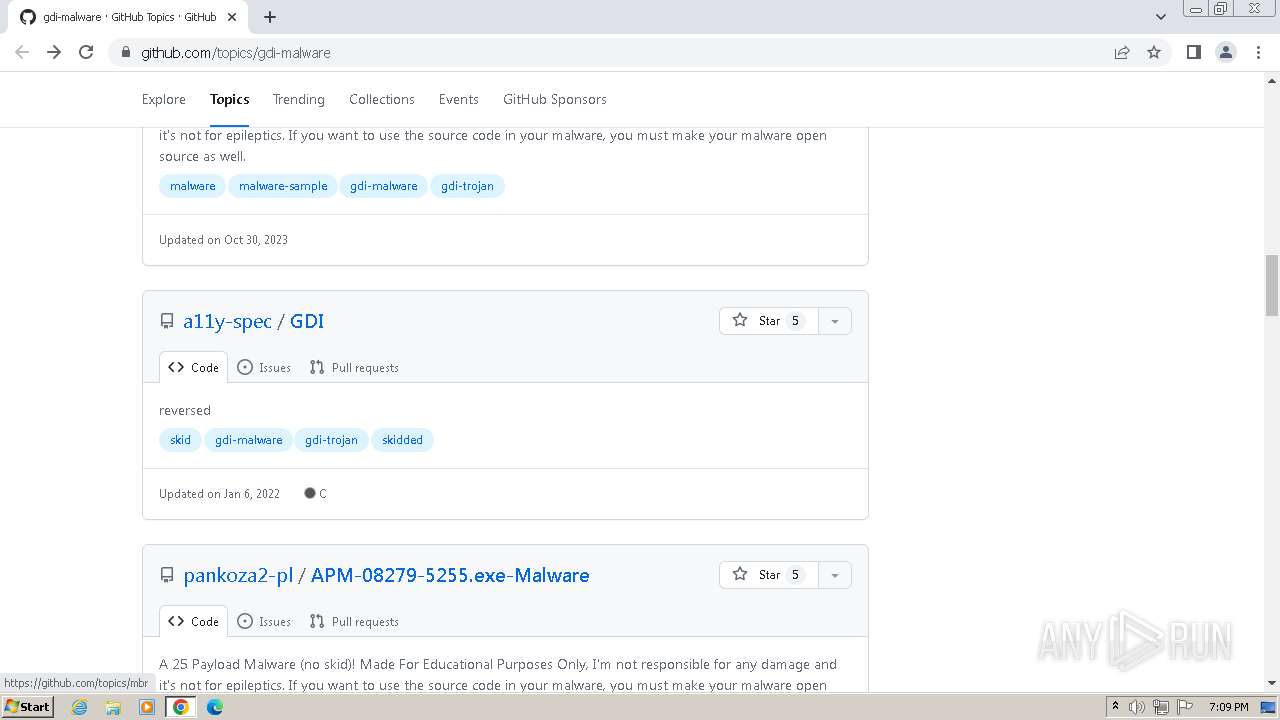Star the APM-08279-5255.exe-Malware repository
1280x720 pixels.
pyautogui.click(x=768, y=575)
